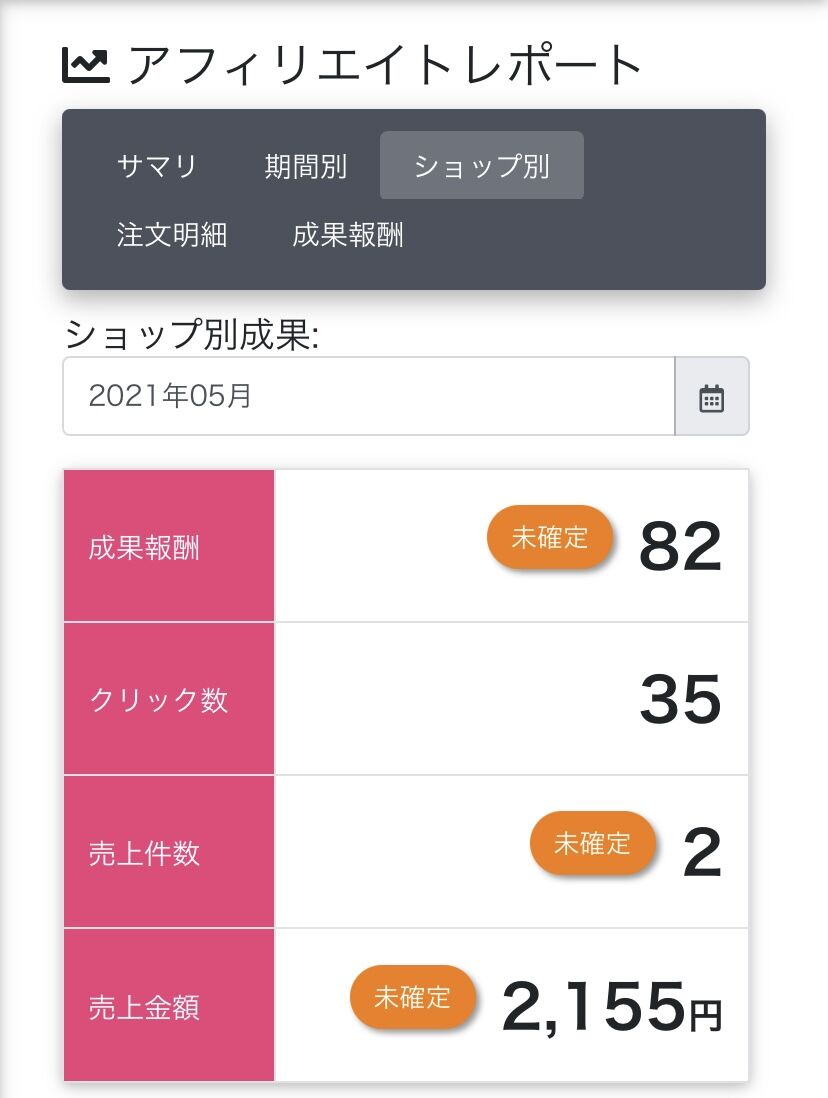Open the サマリ tab
This screenshot has height=1098, width=828.
157,166
